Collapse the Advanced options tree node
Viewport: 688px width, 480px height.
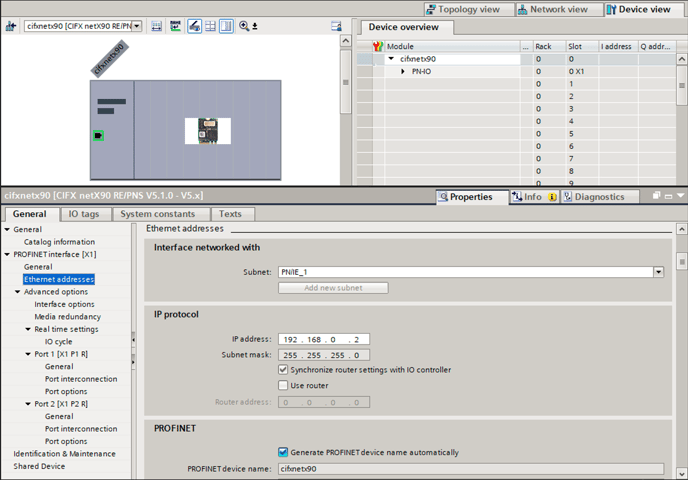click(x=17, y=292)
